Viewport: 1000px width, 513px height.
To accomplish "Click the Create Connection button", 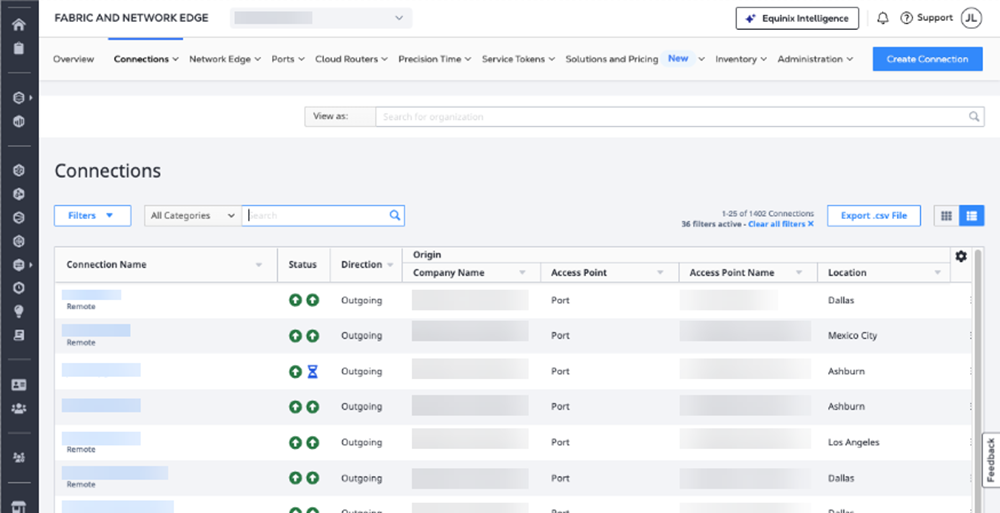I will (x=927, y=59).
